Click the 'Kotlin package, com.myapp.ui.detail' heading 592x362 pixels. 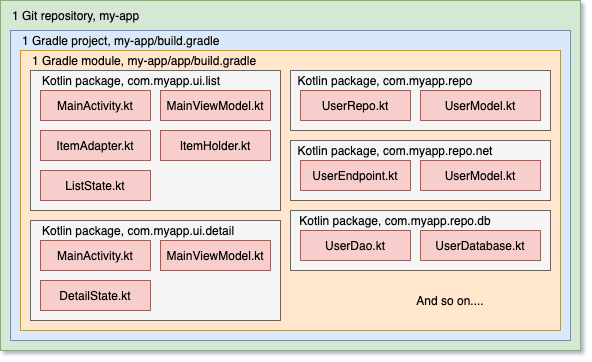click(x=138, y=231)
